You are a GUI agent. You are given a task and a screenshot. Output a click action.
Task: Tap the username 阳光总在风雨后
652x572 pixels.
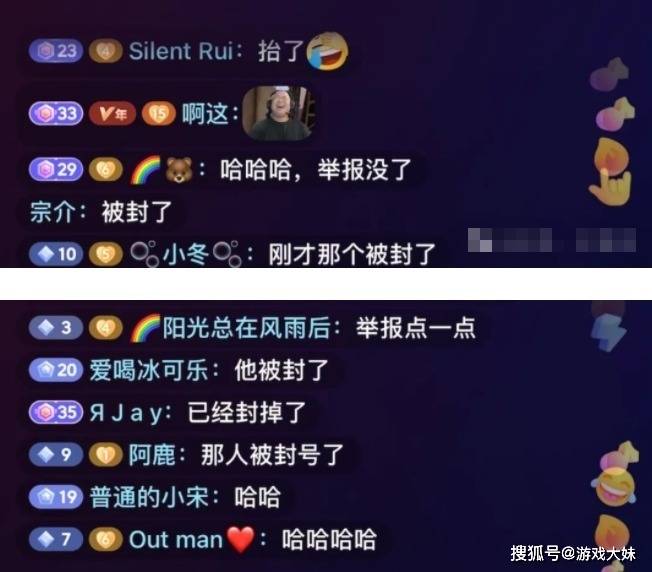(246, 328)
